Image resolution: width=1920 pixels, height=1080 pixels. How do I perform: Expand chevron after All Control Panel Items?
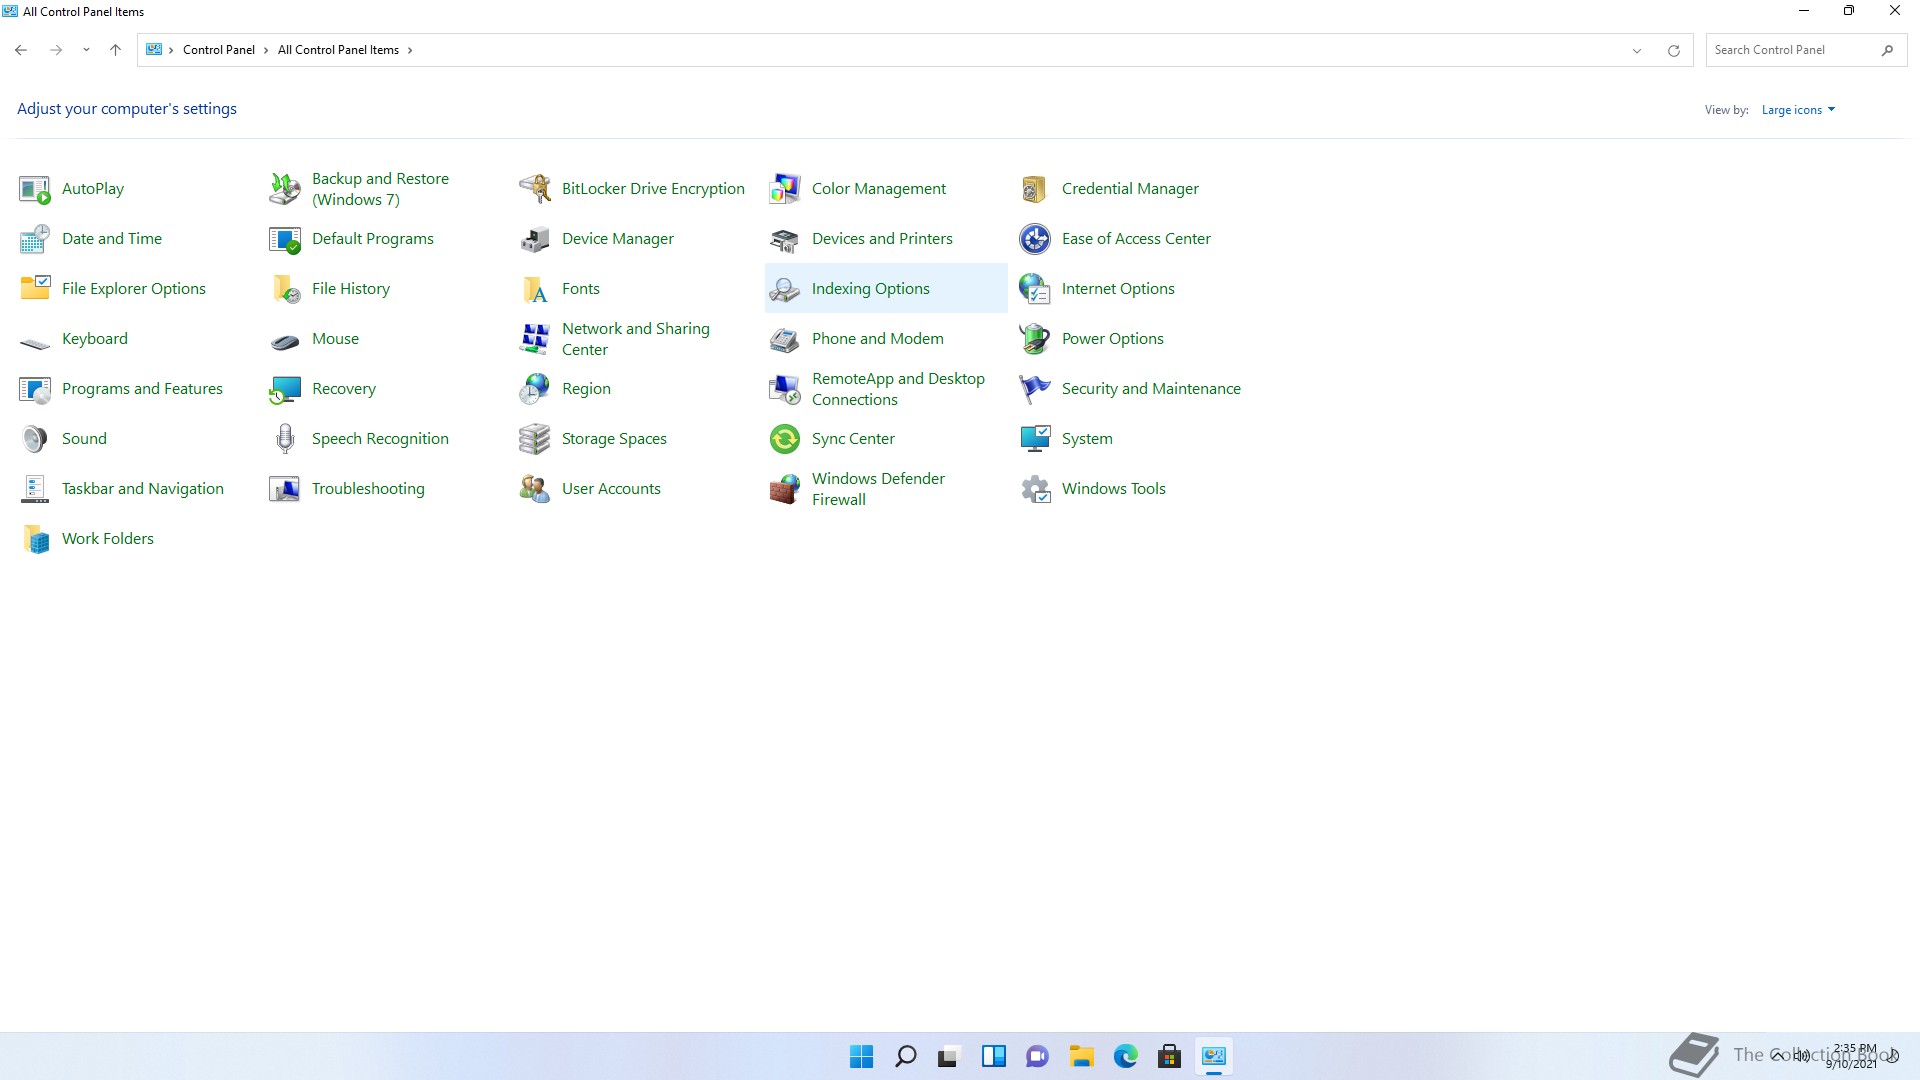point(410,50)
